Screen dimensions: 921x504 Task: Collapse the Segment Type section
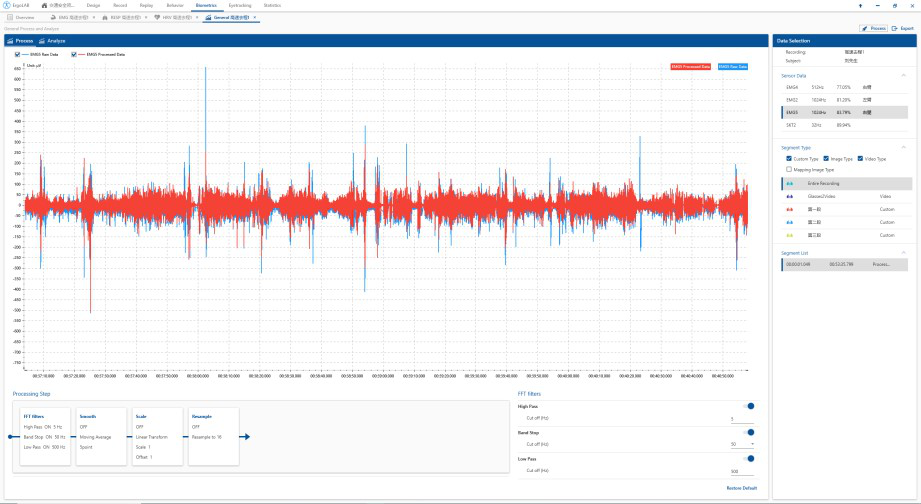[904, 147]
